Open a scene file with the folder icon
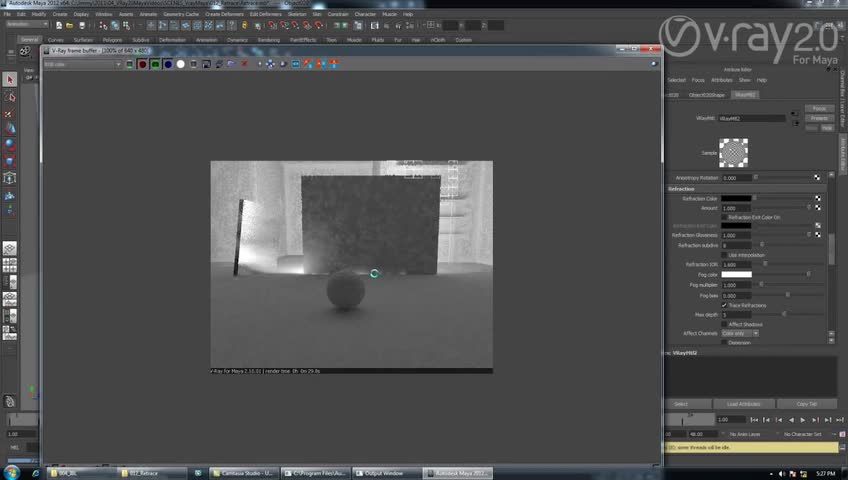 pyautogui.click(x=70, y=25)
